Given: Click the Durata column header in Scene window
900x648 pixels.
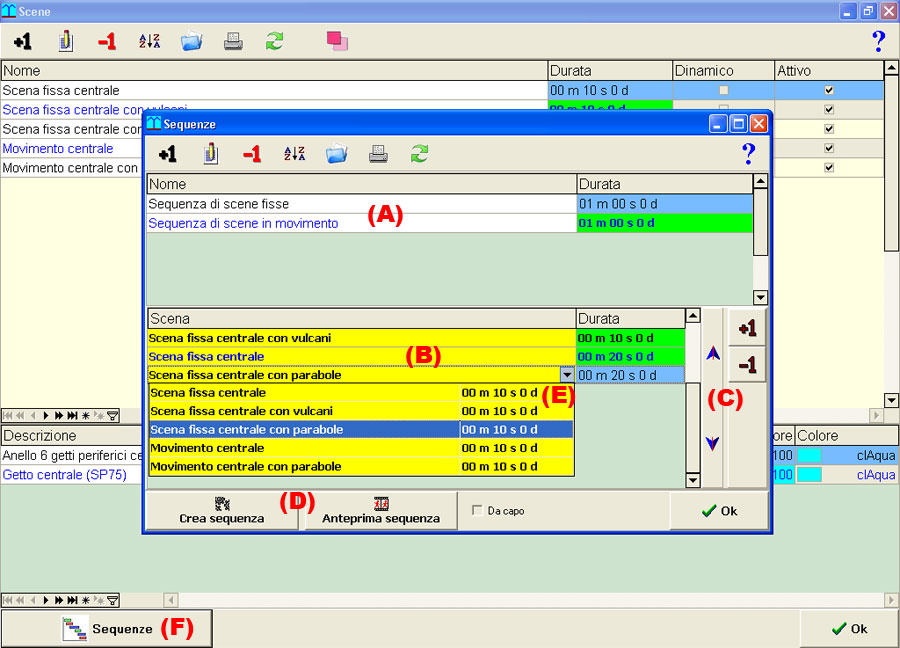Looking at the screenshot, I should coord(610,71).
